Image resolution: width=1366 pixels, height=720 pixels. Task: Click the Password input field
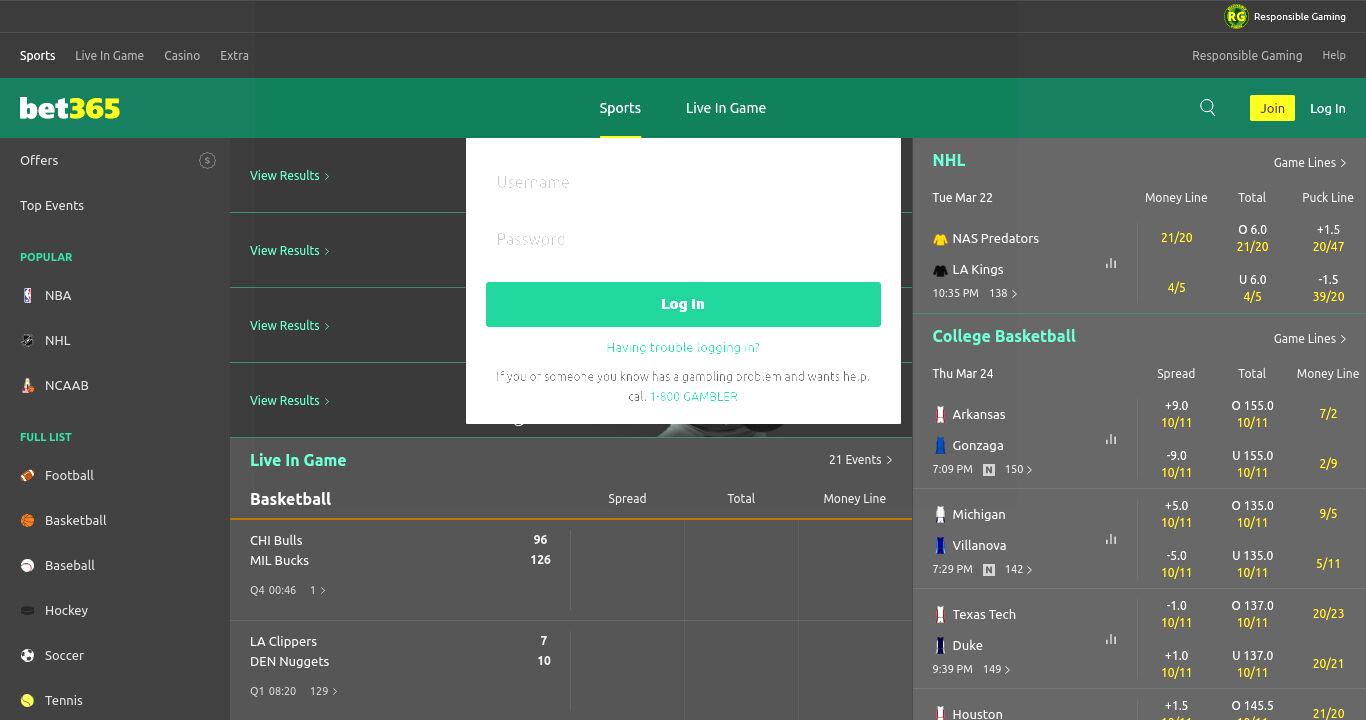click(x=683, y=239)
